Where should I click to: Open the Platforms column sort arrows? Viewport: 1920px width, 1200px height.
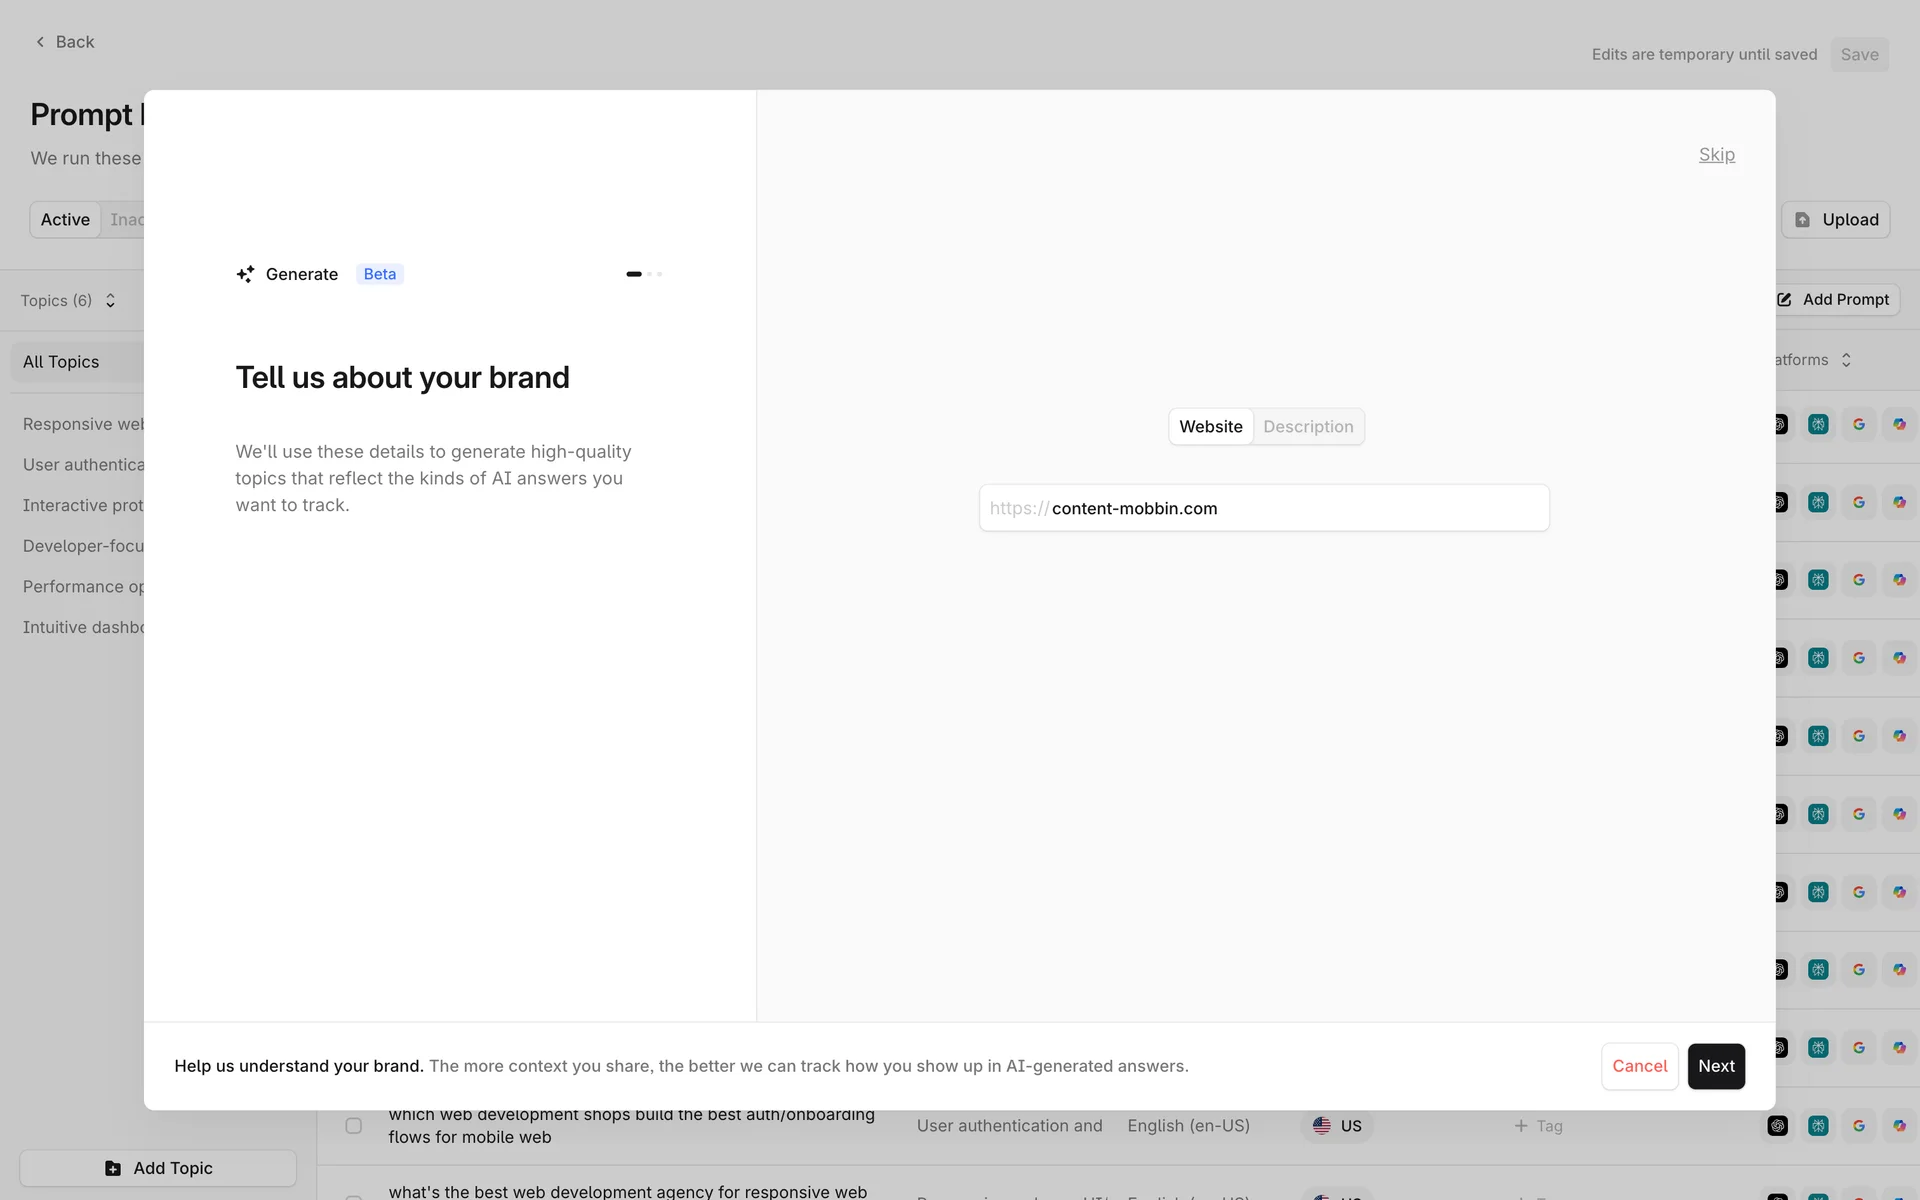(1846, 360)
